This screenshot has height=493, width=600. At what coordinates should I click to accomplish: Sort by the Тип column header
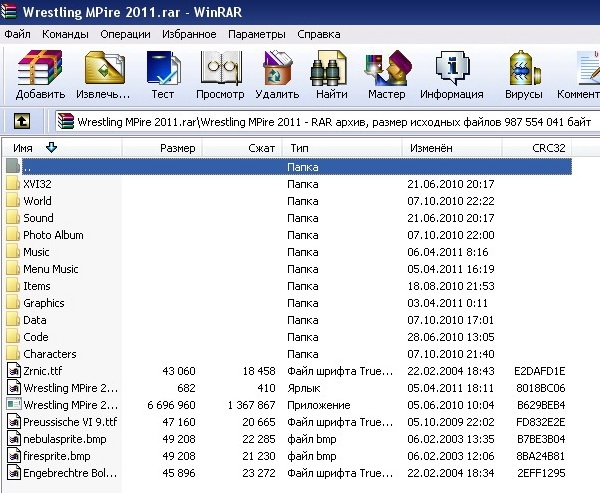342,148
